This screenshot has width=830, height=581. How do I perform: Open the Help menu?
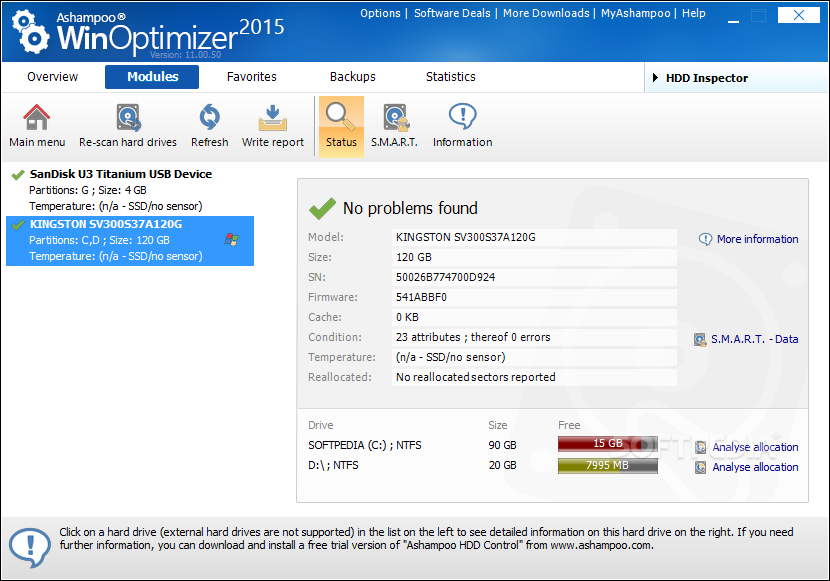(x=693, y=13)
